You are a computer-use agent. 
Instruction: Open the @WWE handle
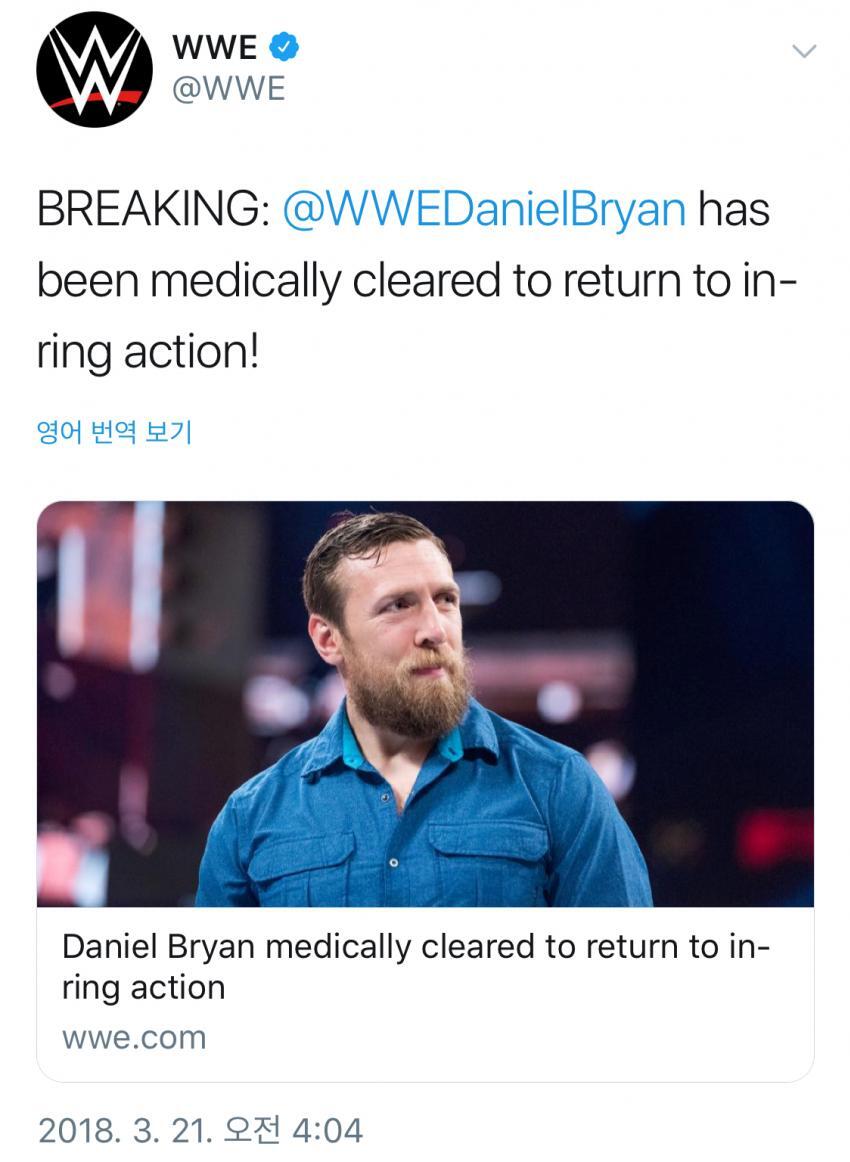click(229, 89)
